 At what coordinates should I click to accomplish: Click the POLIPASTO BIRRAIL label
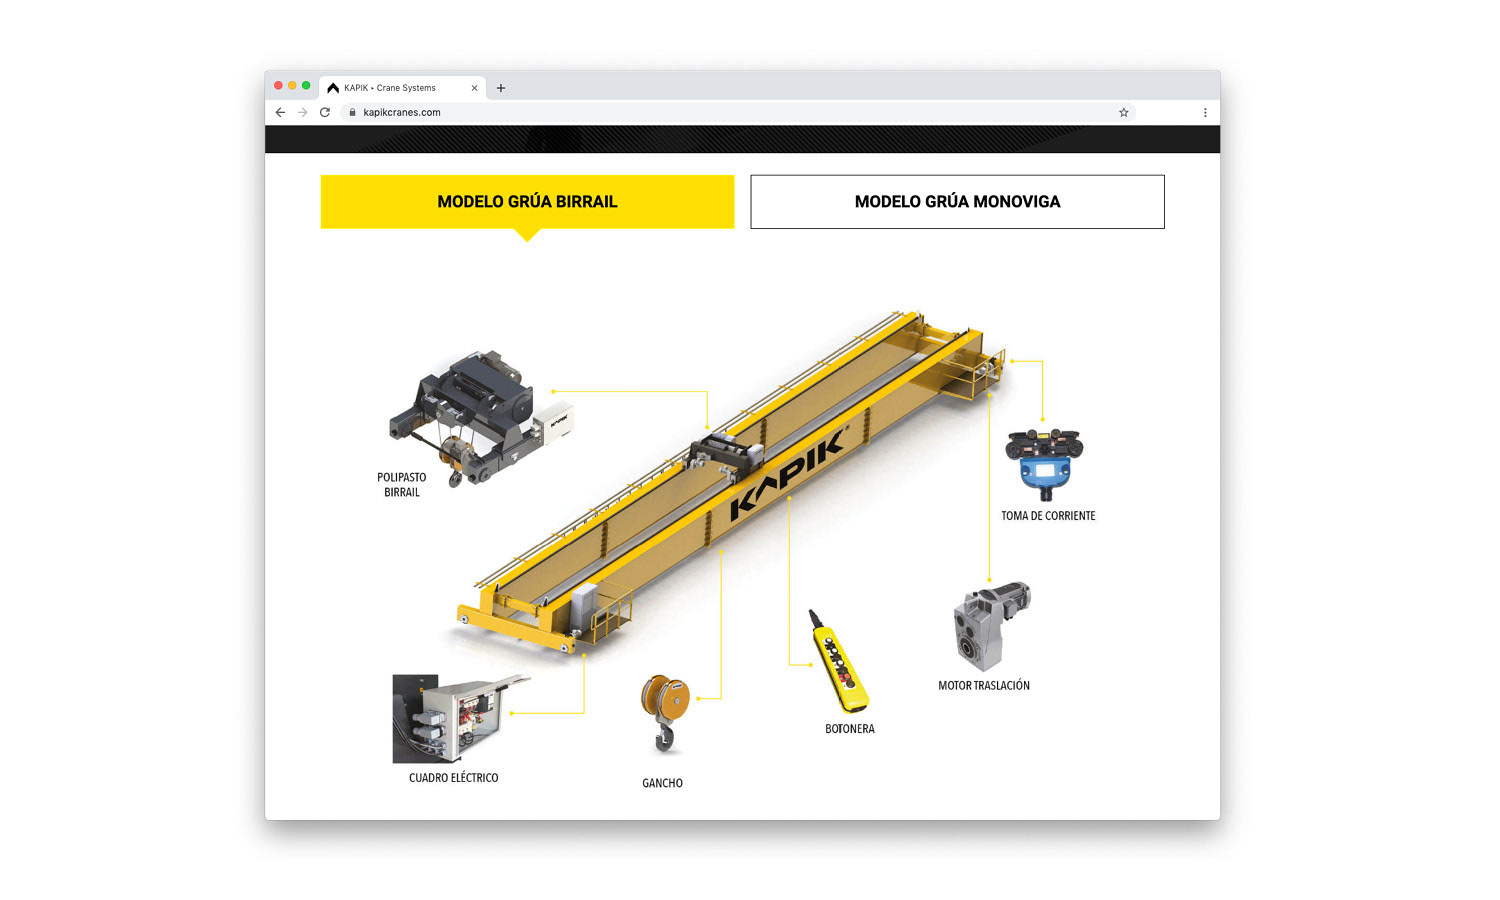402,485
